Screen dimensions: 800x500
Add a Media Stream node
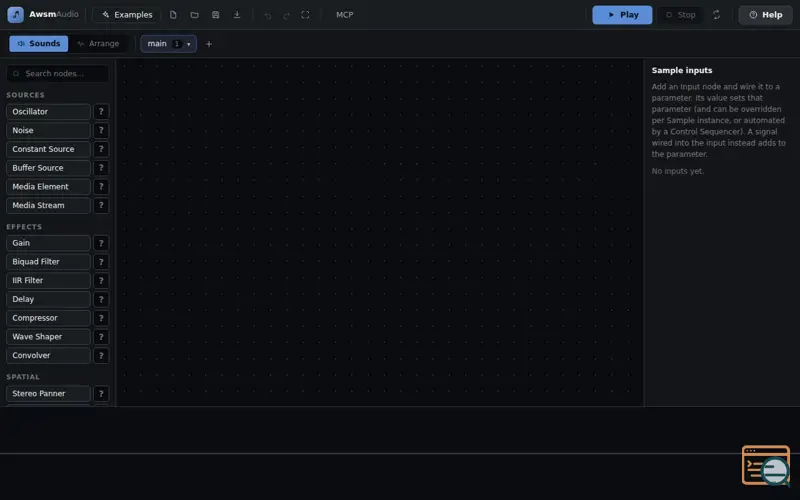(x=48, y=206)
